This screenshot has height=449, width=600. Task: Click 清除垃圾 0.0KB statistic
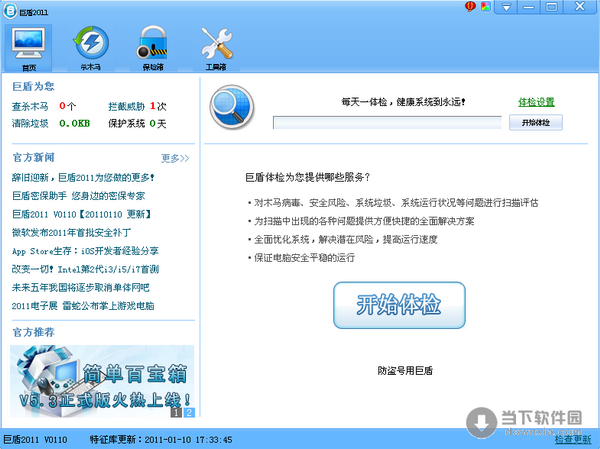click(51, 123)
